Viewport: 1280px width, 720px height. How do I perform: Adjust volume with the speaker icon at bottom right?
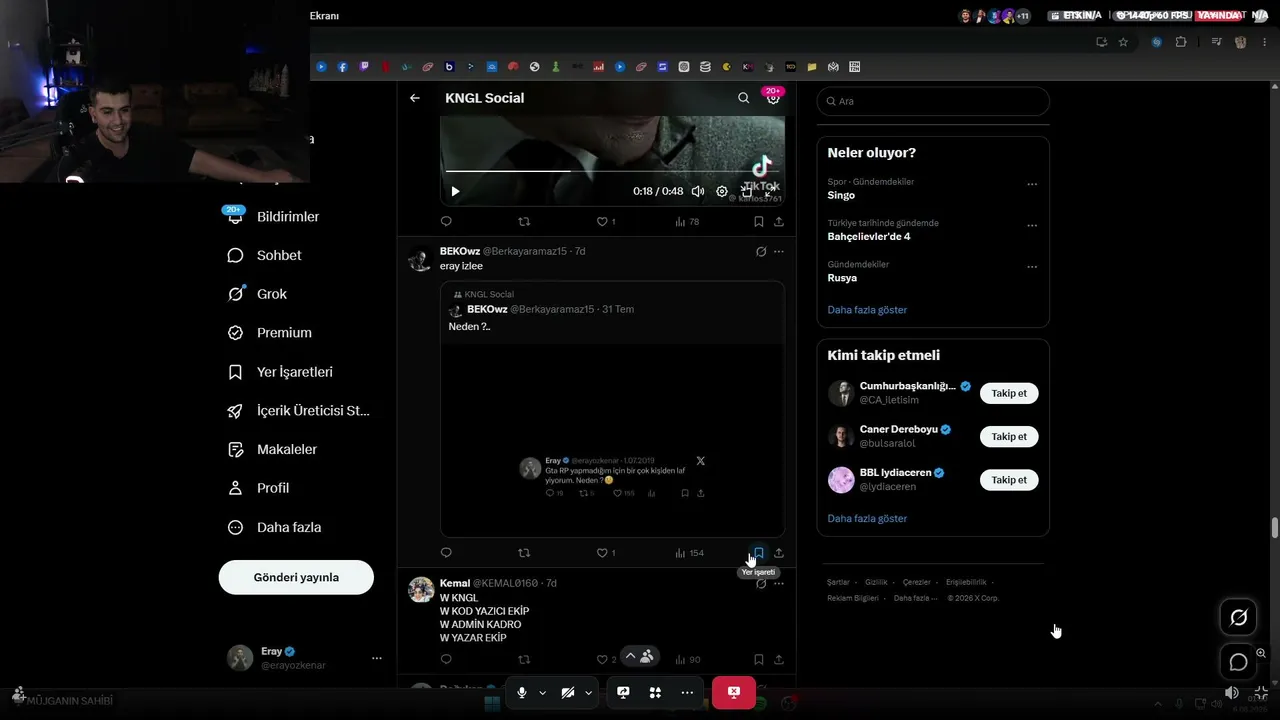click(x=1232, y=692)
